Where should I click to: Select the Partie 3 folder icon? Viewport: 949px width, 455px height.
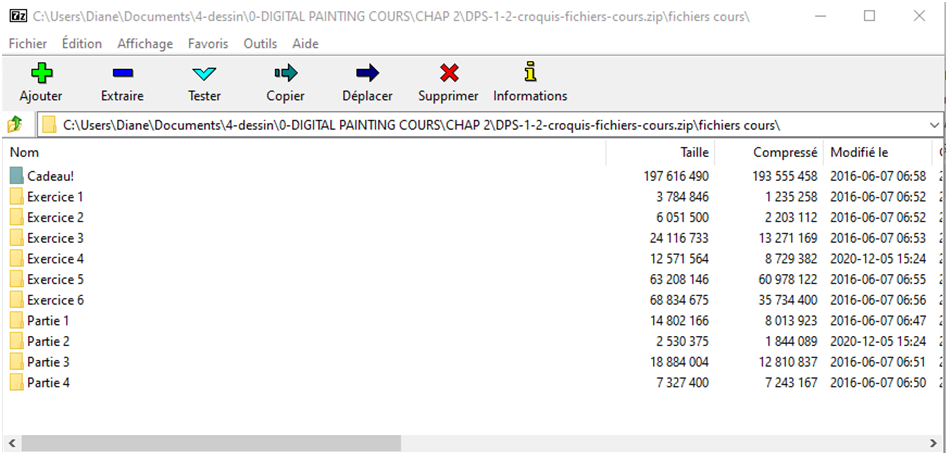coord(16,362)
